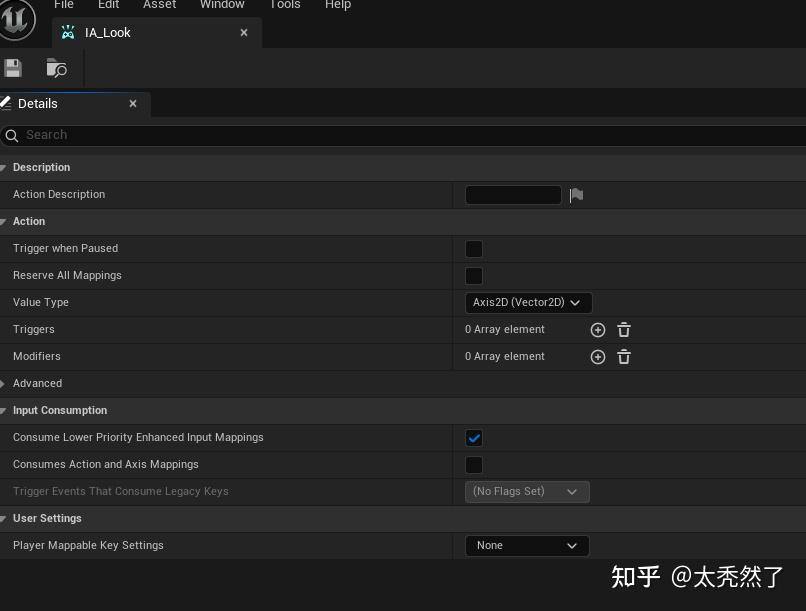Image resolution: width=806 pixels, height=611 pixels.
Task: Add a new element to Modifiers array
Action: point(598,356)
